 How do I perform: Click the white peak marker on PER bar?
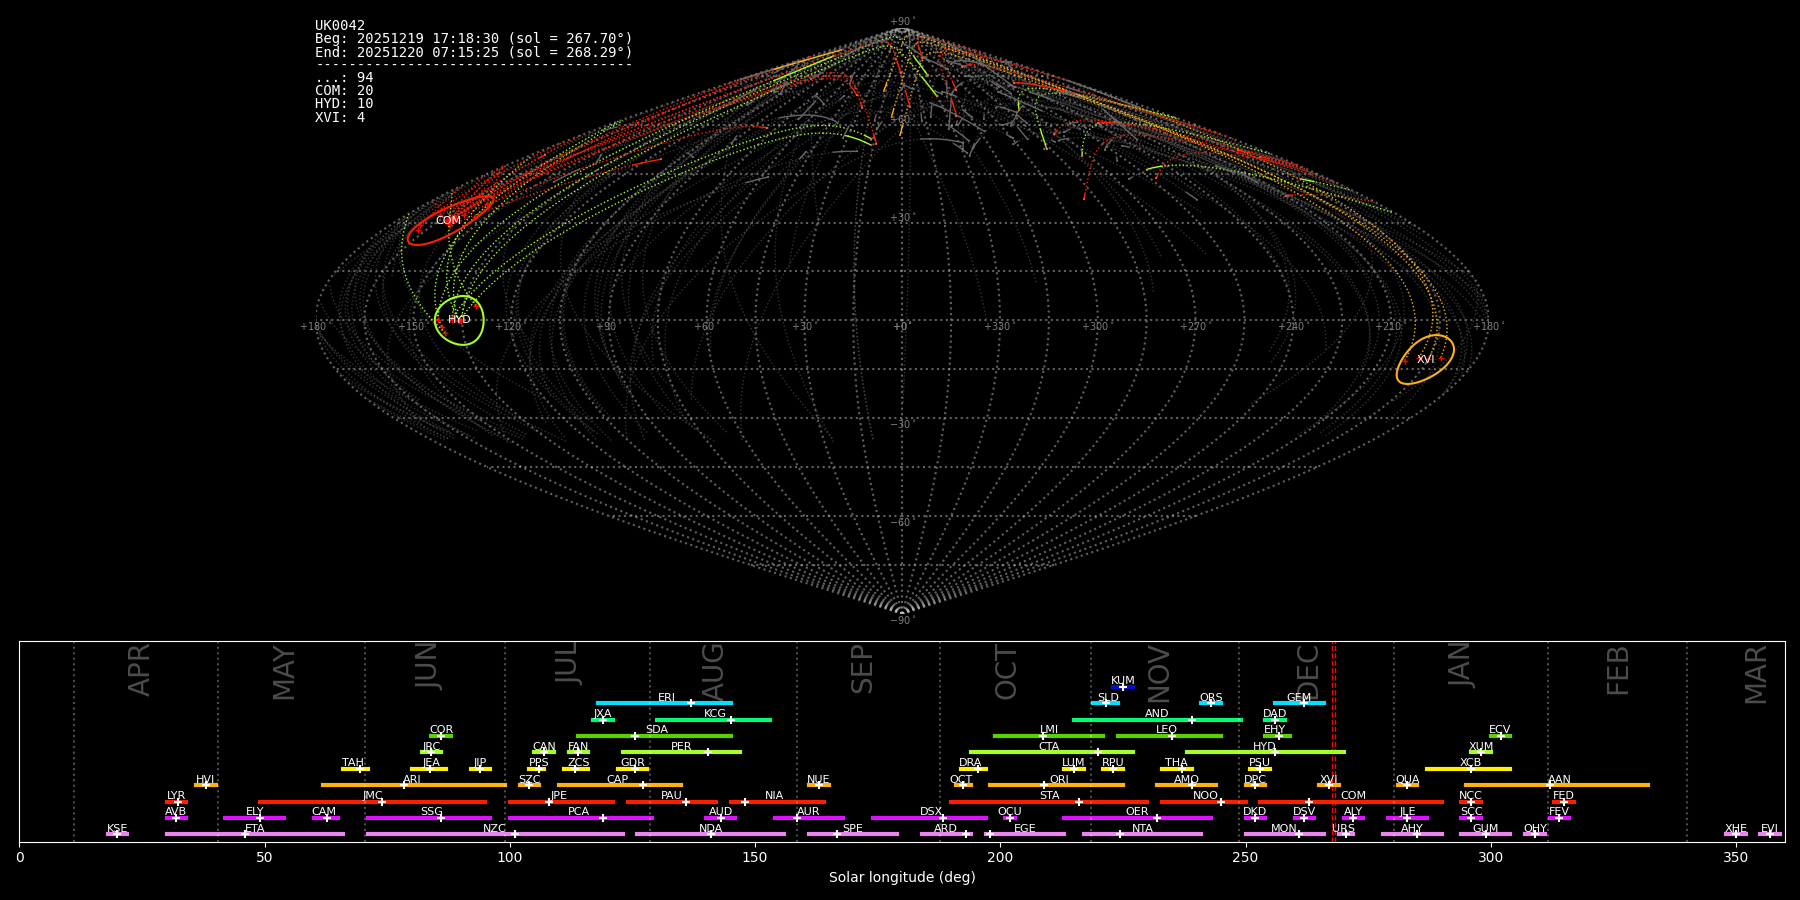(x=708, y=752)
